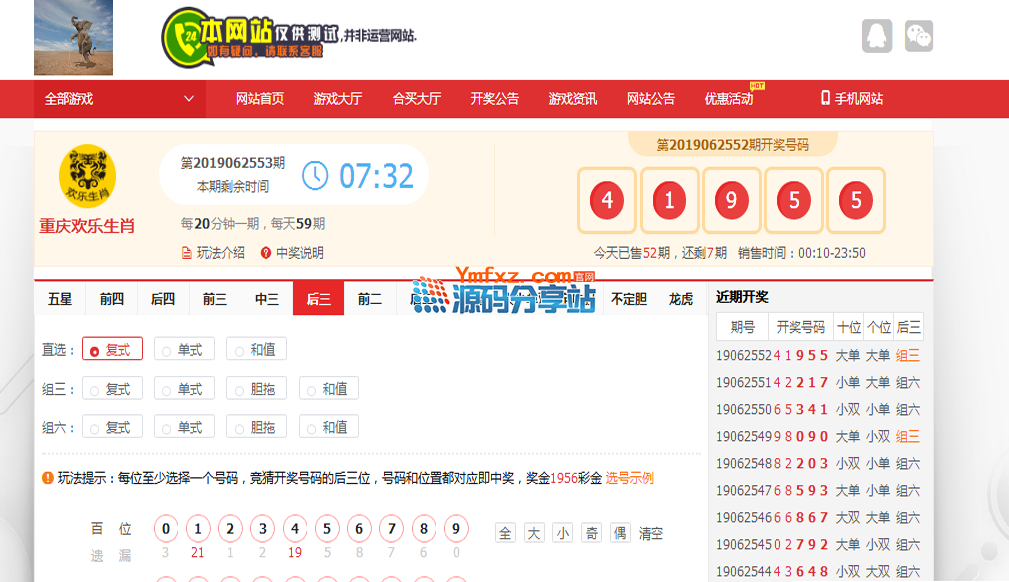This screenshot has width=1009, height=582.
Task: Click the QQ penguin contact icon
Action: click(x=876, y=36)
